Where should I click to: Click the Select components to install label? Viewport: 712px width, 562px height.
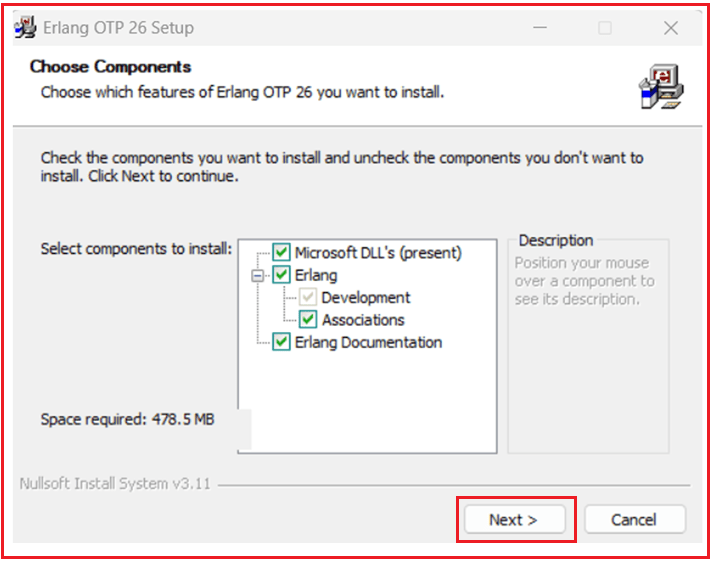coord(136,249)
